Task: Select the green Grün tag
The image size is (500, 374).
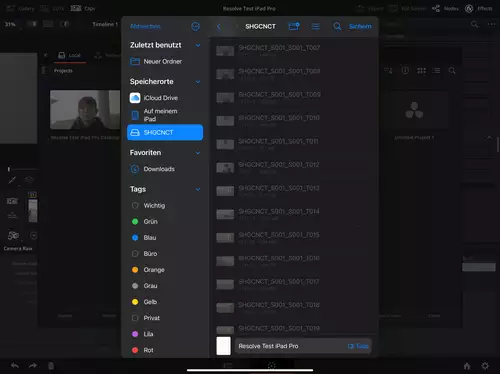Action: click(165, 221)
